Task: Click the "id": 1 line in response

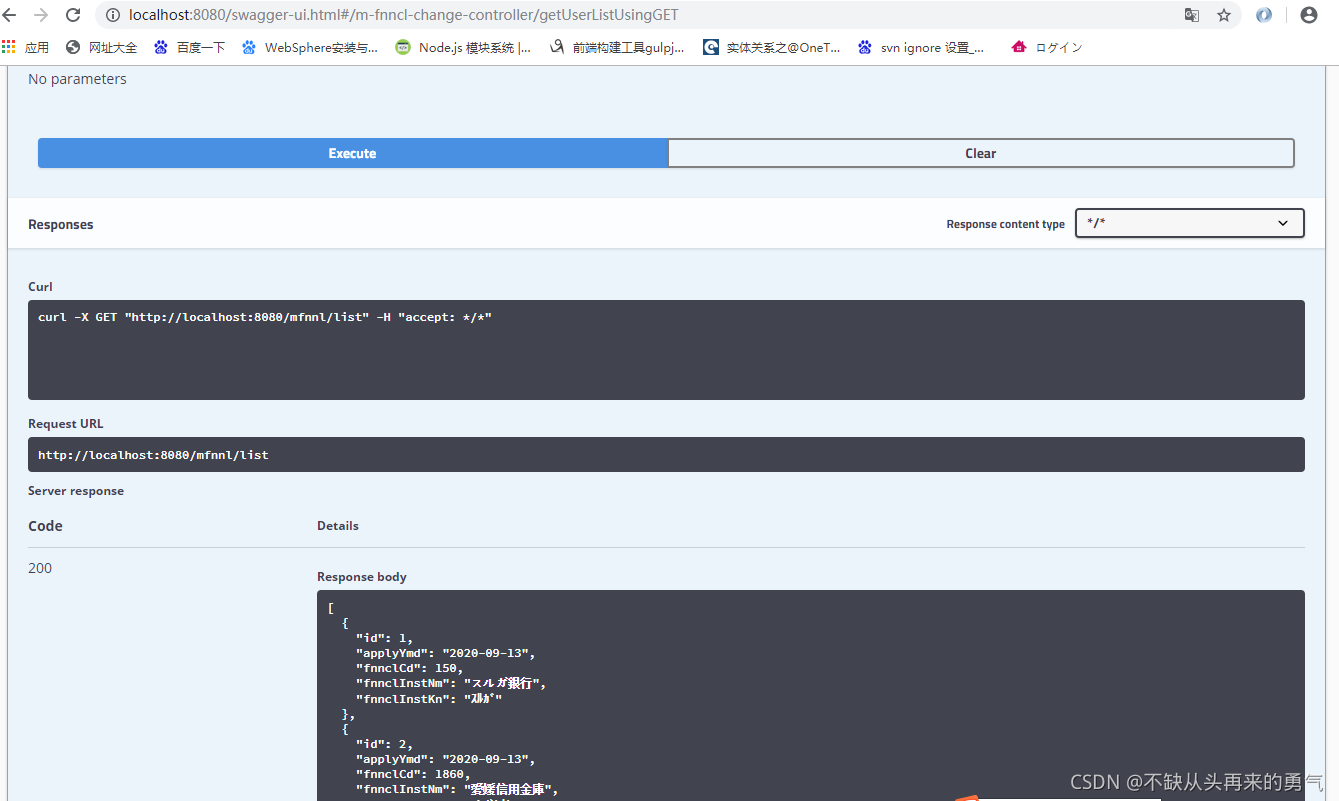Action: [x=384, y=638]
